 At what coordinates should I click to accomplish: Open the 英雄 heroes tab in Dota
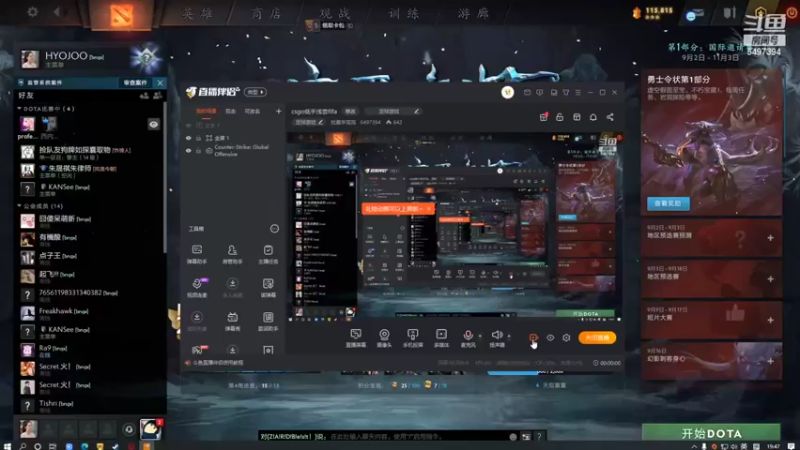pyautogui.click(x=197, y=13)
